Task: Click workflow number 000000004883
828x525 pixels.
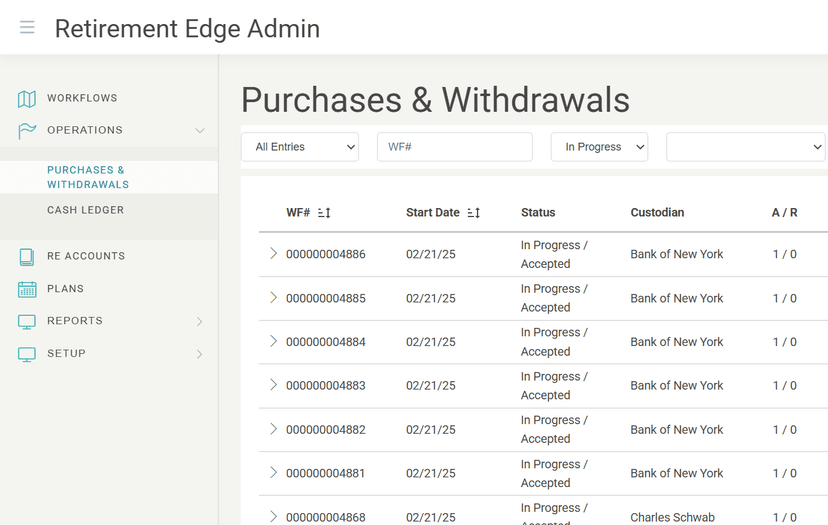Action: (x=326, y=386)
